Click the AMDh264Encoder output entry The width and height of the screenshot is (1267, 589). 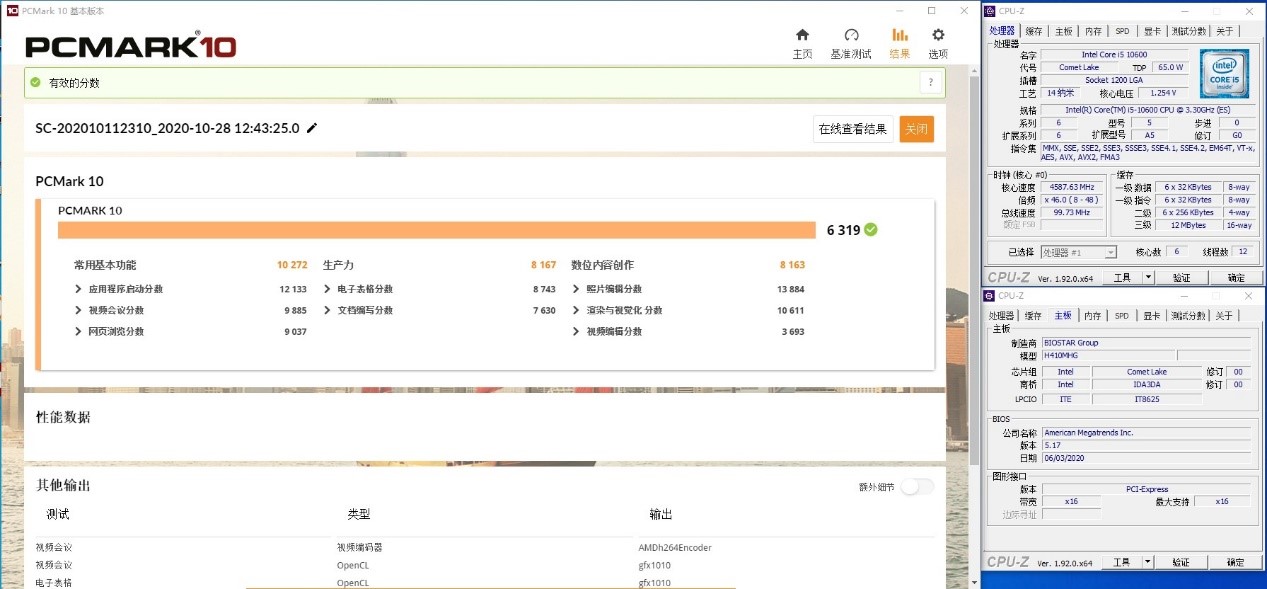[675, 547]
